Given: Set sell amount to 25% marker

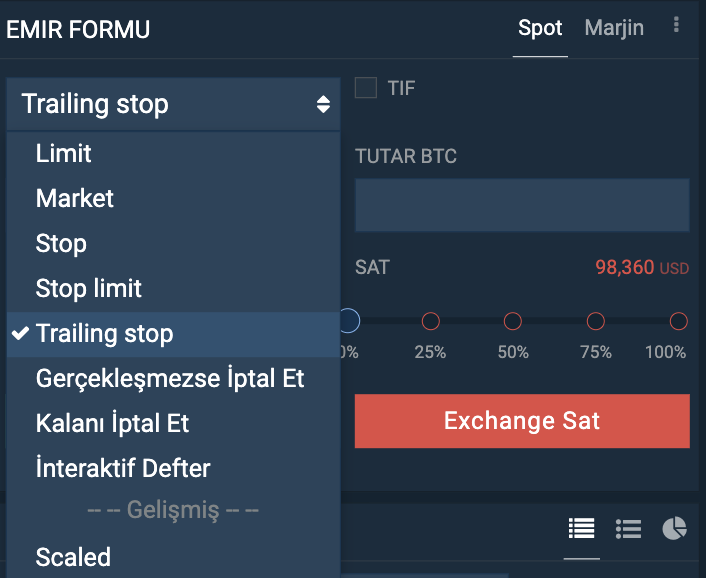Looking at the screenshot, I should pyautogui.click(x=430, y=321).
